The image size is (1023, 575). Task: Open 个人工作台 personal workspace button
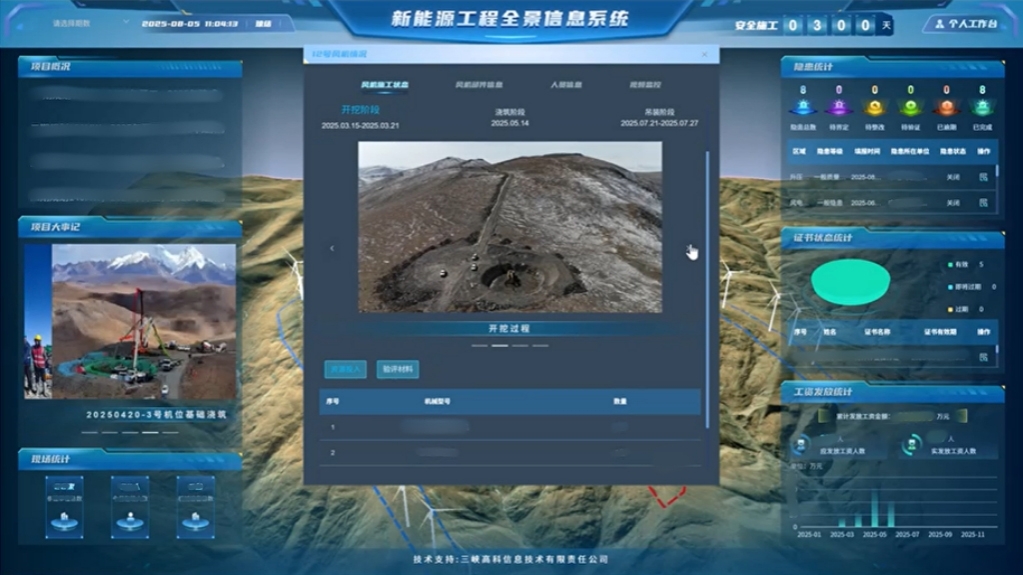[x=961, y=23]
